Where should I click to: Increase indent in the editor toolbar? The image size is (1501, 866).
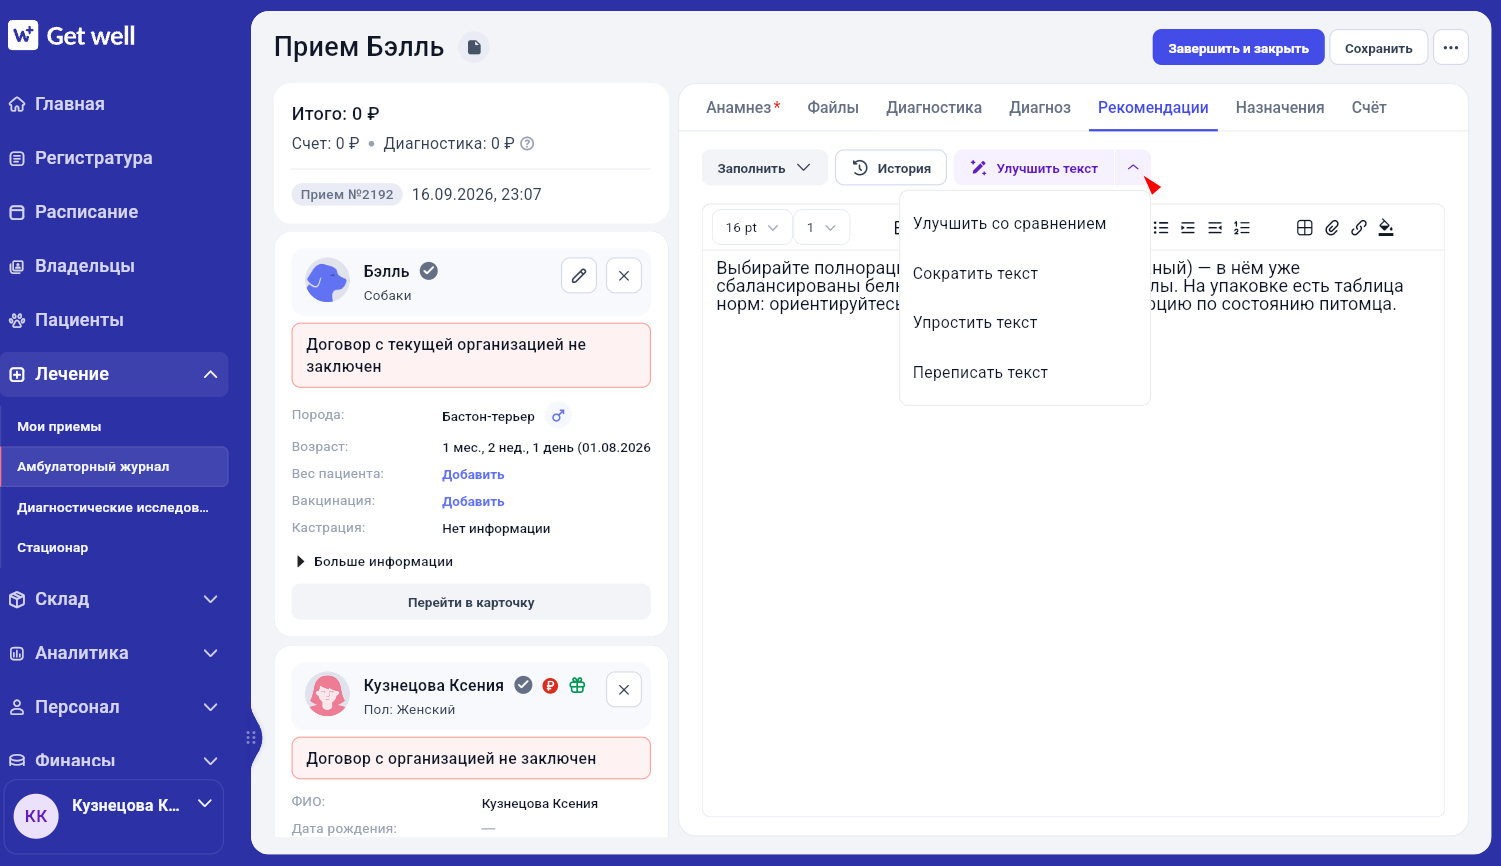[x=1188, y=227]
